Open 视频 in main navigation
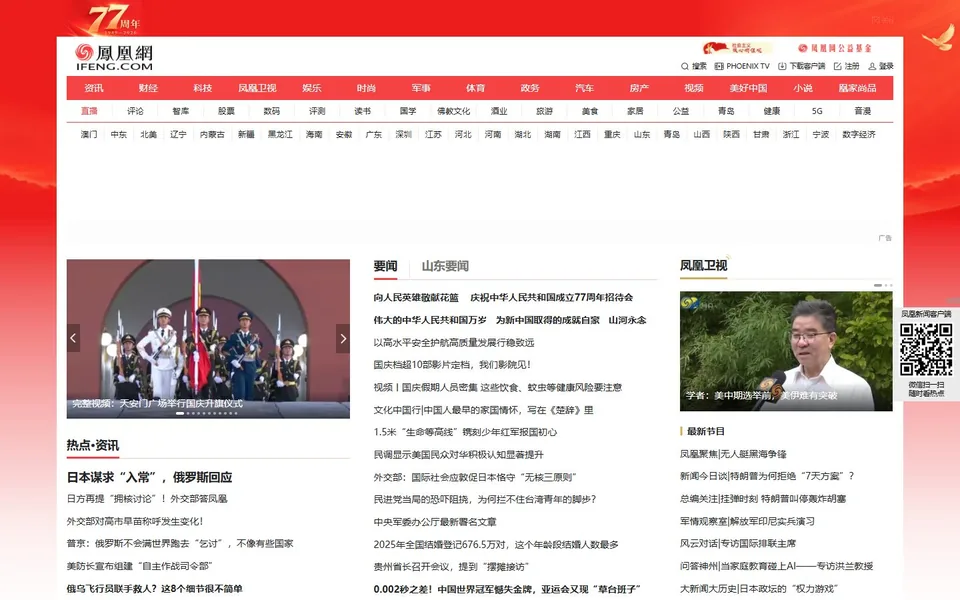The image size is (960, 600). tap(694, 88)
